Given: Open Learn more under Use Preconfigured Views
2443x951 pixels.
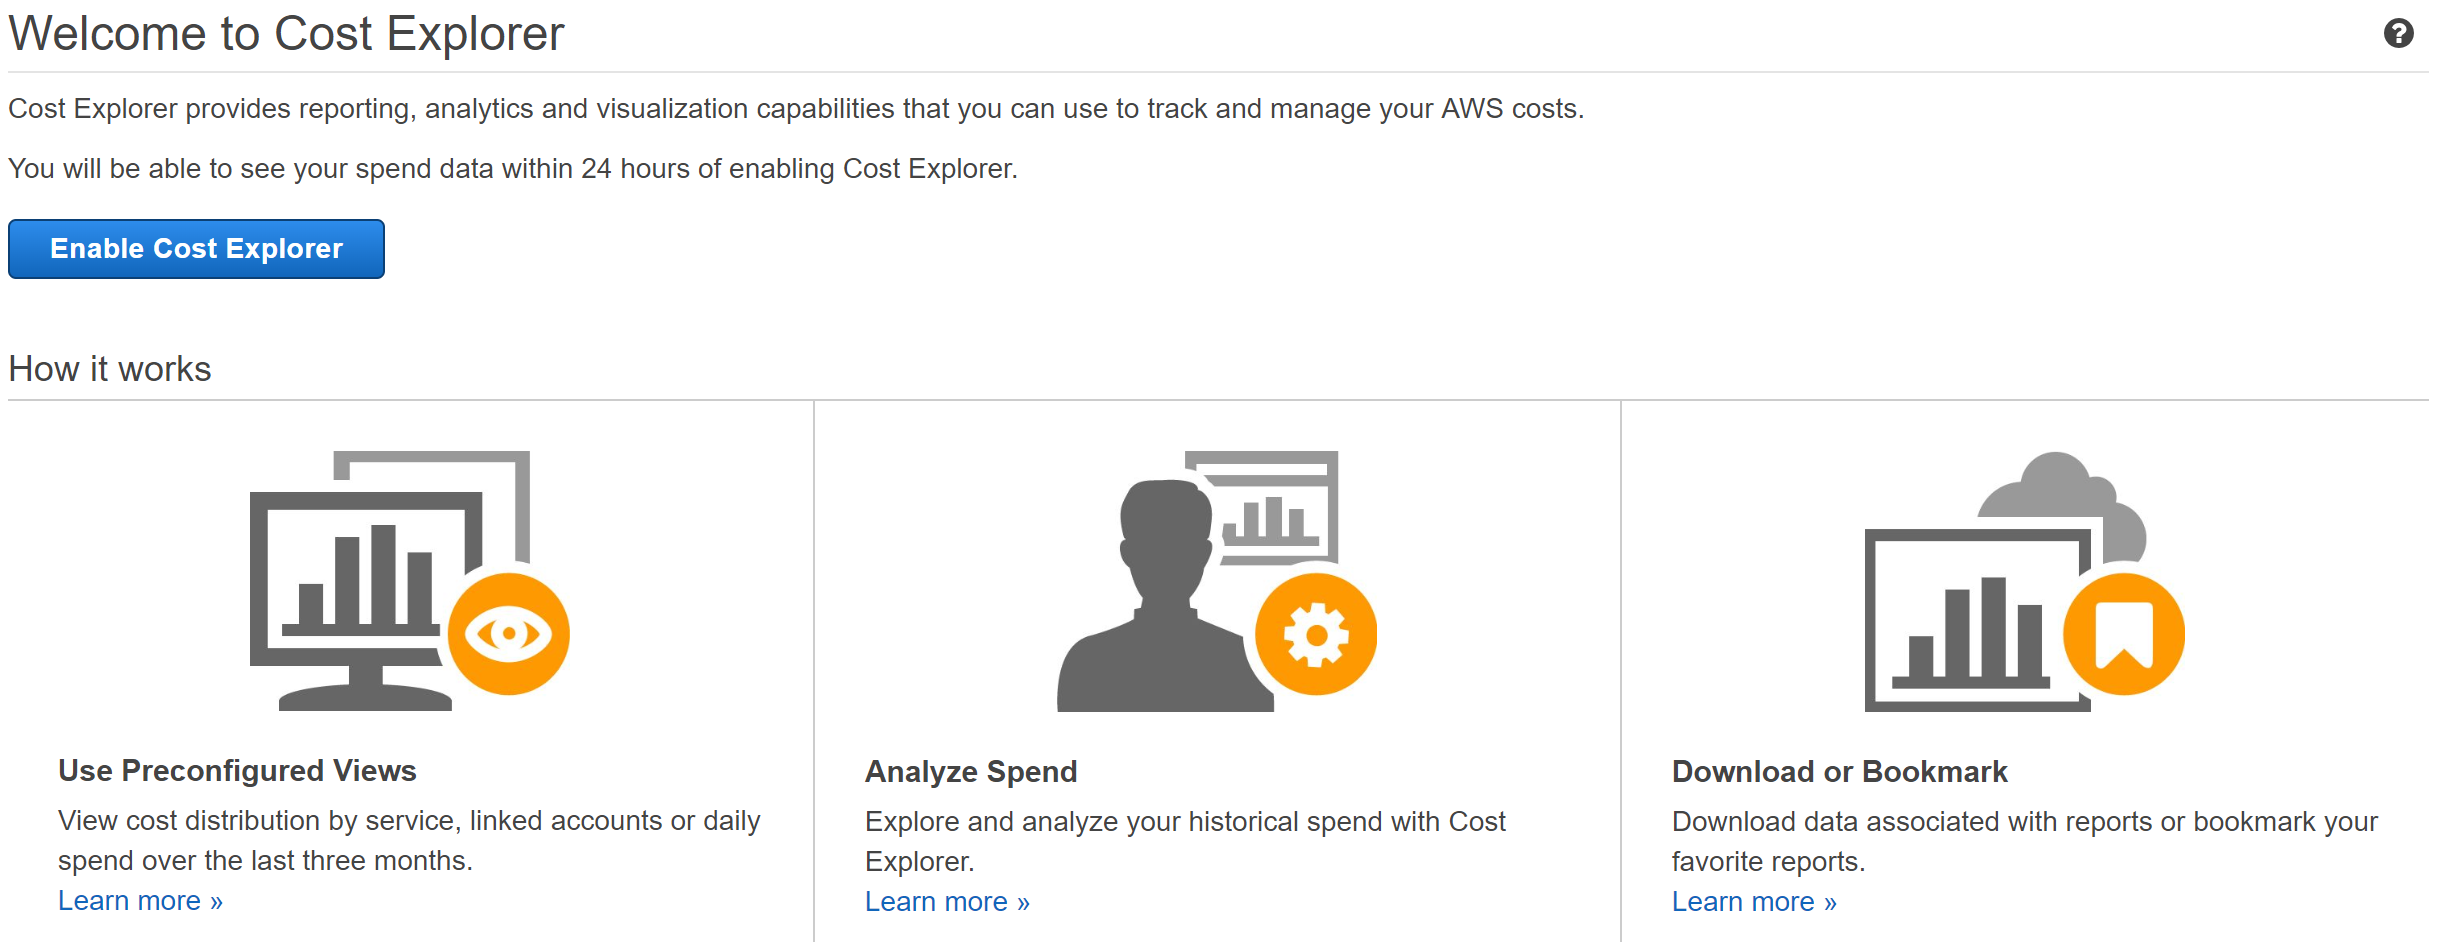Looking at the screenshot, I should point(140,901).
